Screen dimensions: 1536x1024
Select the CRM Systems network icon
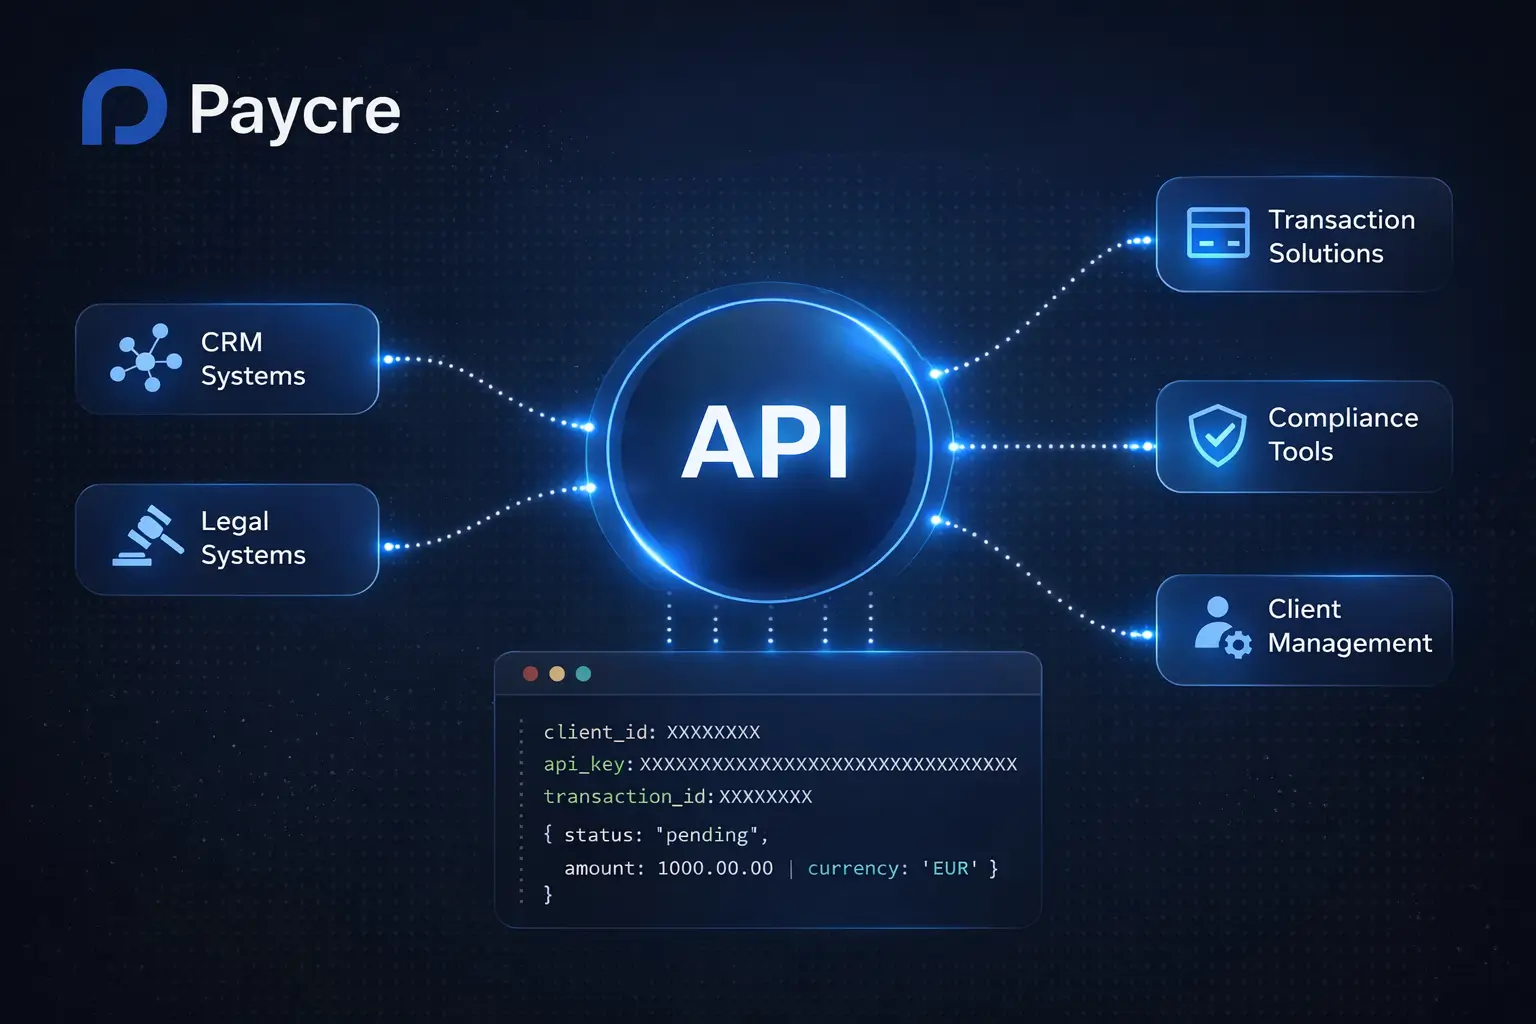pos(146,359)
